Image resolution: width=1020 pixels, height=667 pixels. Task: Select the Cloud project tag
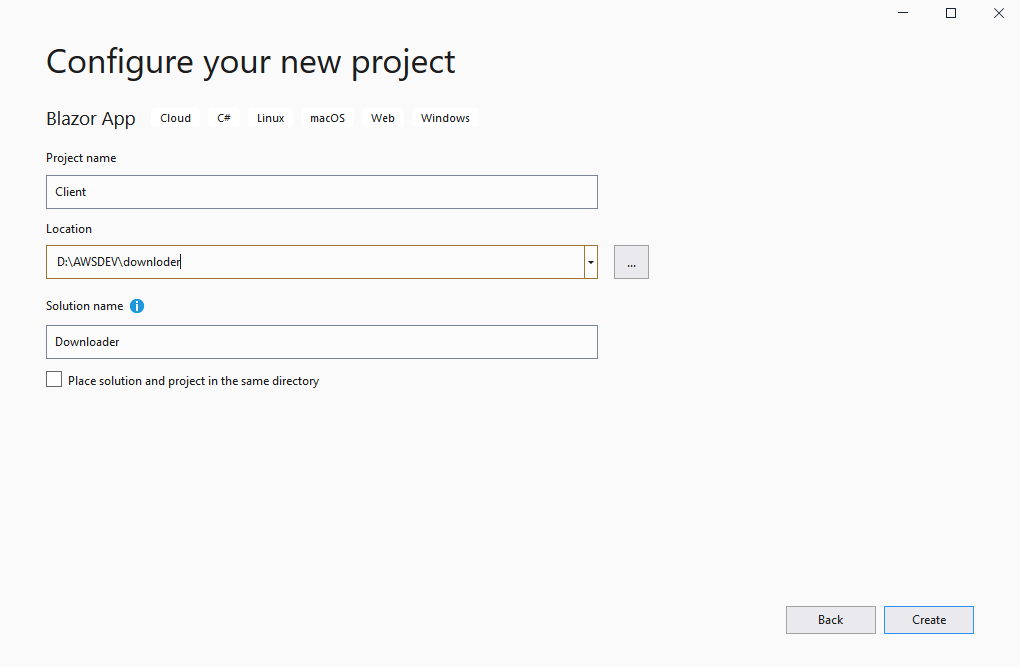[x=175, y=117]
